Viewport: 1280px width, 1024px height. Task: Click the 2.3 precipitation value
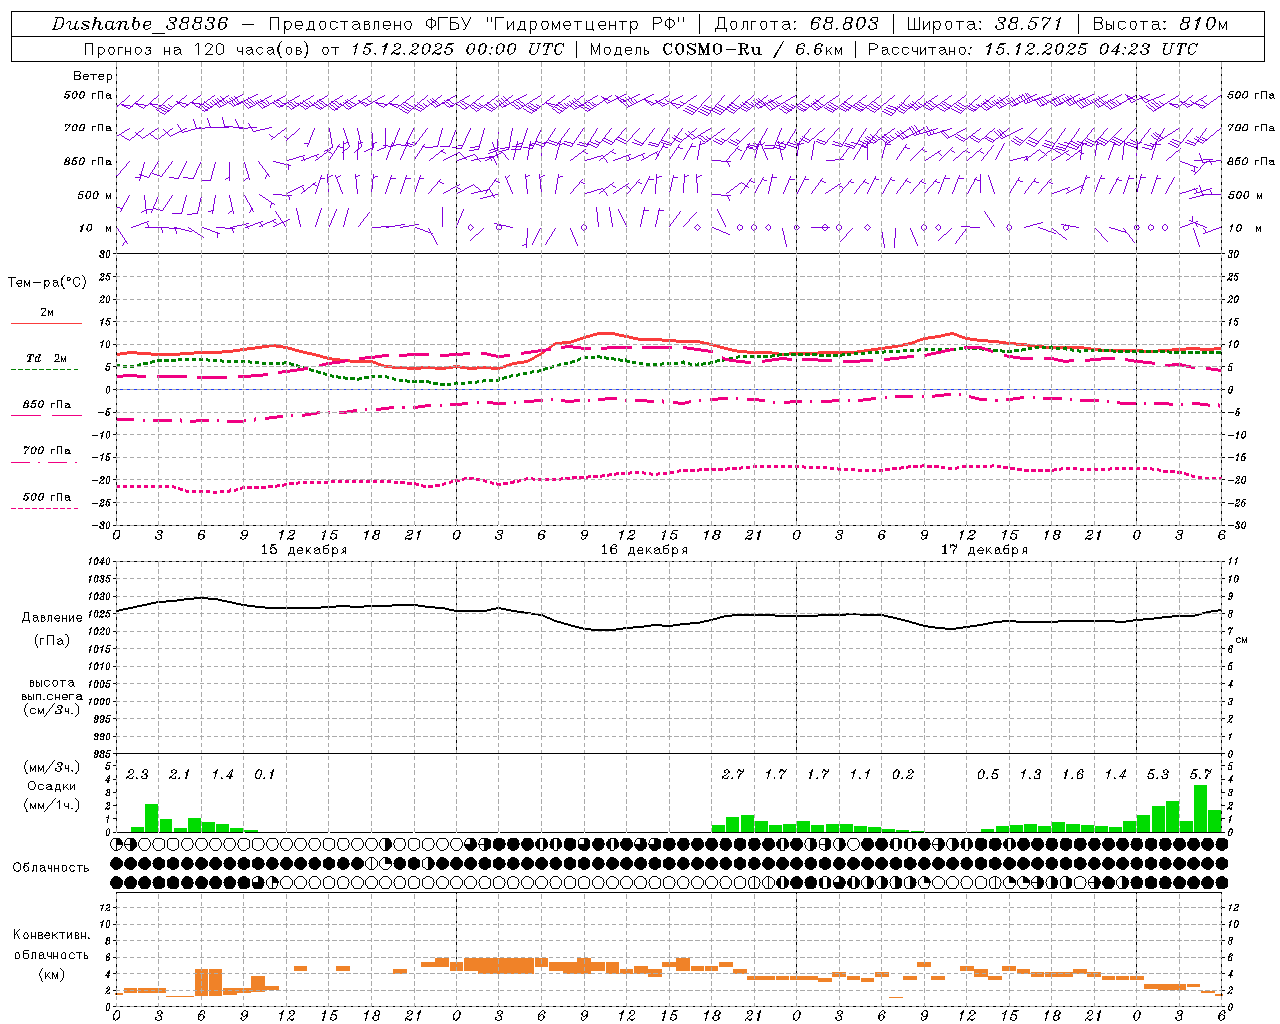[x=137, y=774]
